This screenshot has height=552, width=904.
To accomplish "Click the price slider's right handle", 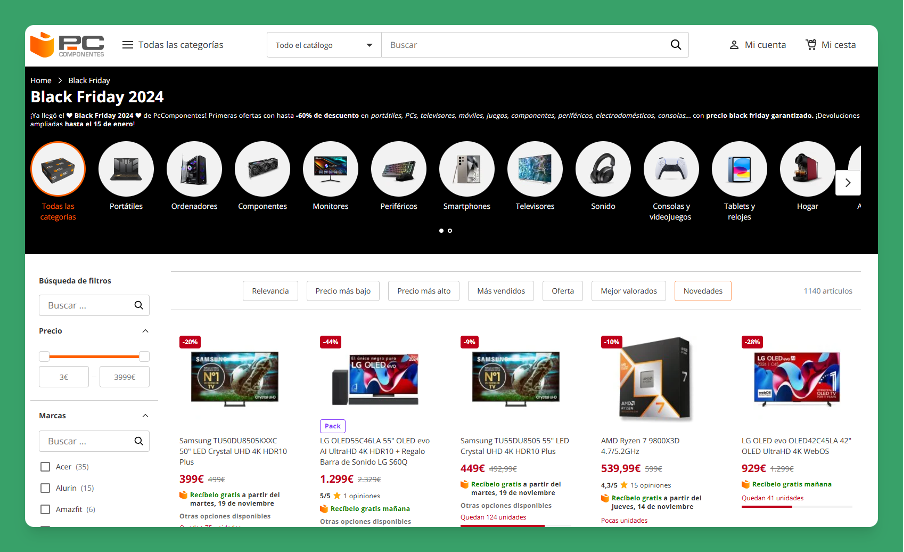I will coord(144,356).
